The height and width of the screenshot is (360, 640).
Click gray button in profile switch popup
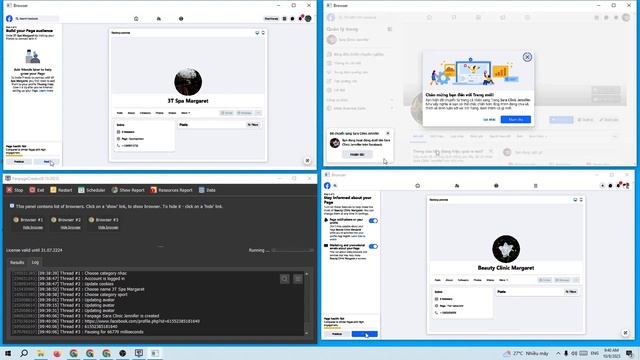click(357, 154)
